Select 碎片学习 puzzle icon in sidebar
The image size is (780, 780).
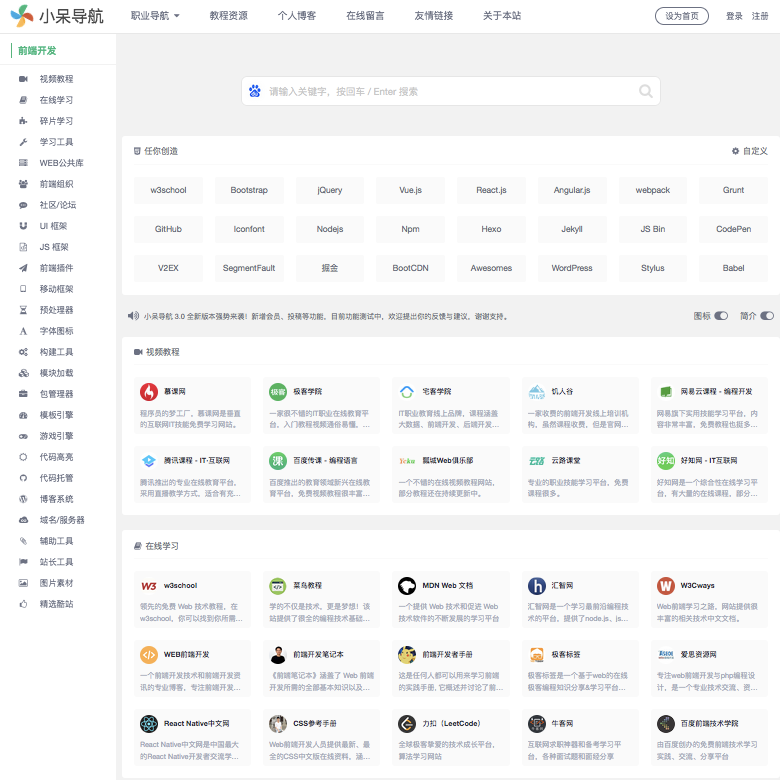pyautogui.click(x=23, y=121)
